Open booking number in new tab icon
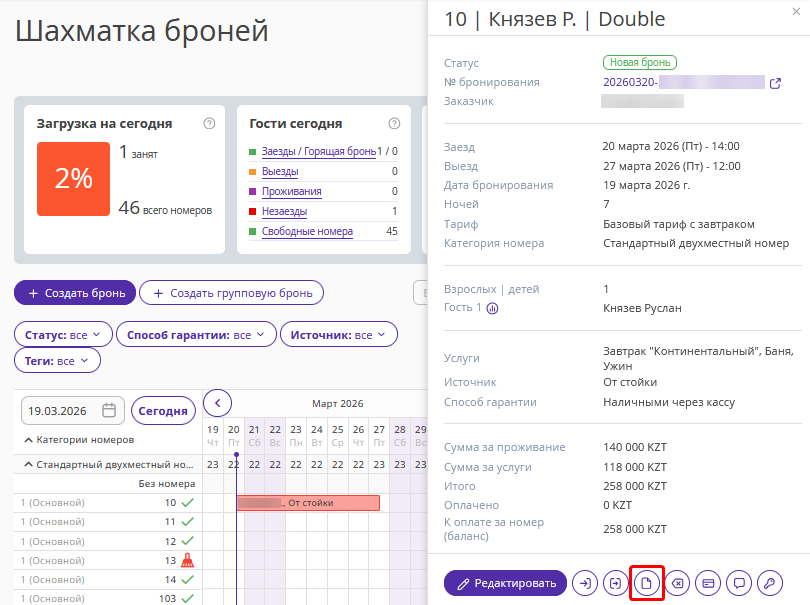Screen dimensions: 810x605 tap(775, 83)
